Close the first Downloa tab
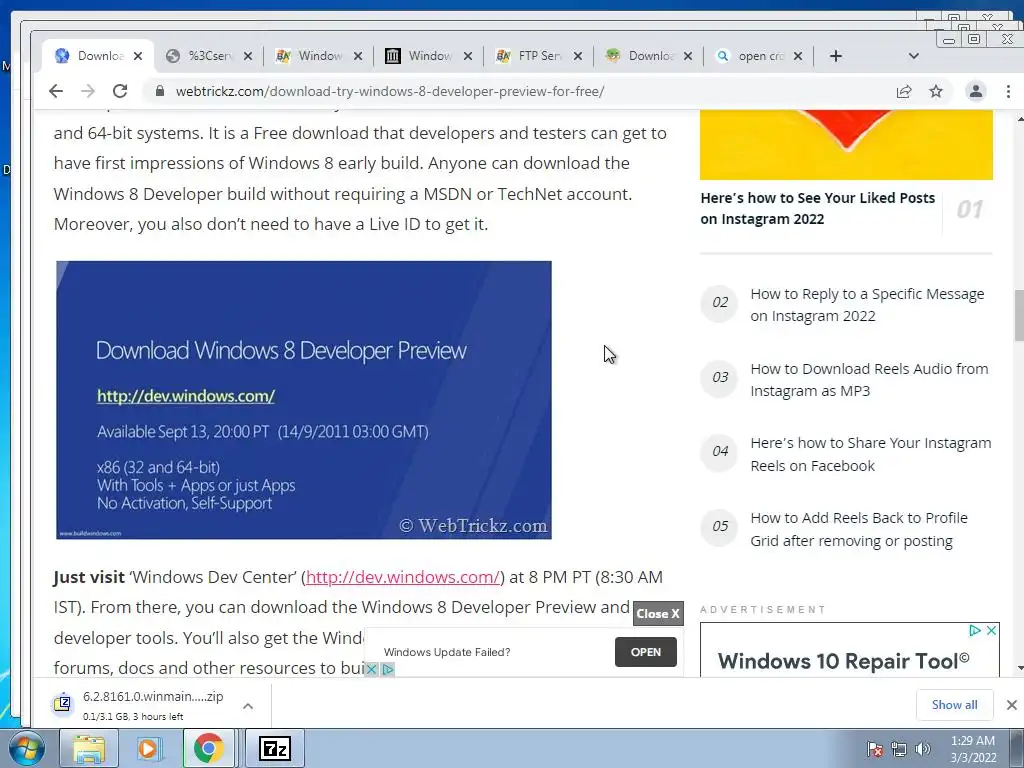The height and width of the screenshot is (768, 1024). point(138,56)
